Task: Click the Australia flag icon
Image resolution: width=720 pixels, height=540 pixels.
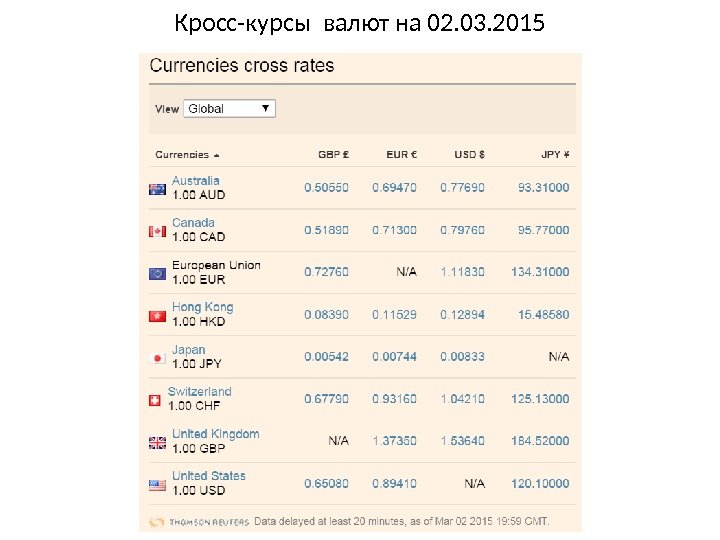Action: pos(157,189)
